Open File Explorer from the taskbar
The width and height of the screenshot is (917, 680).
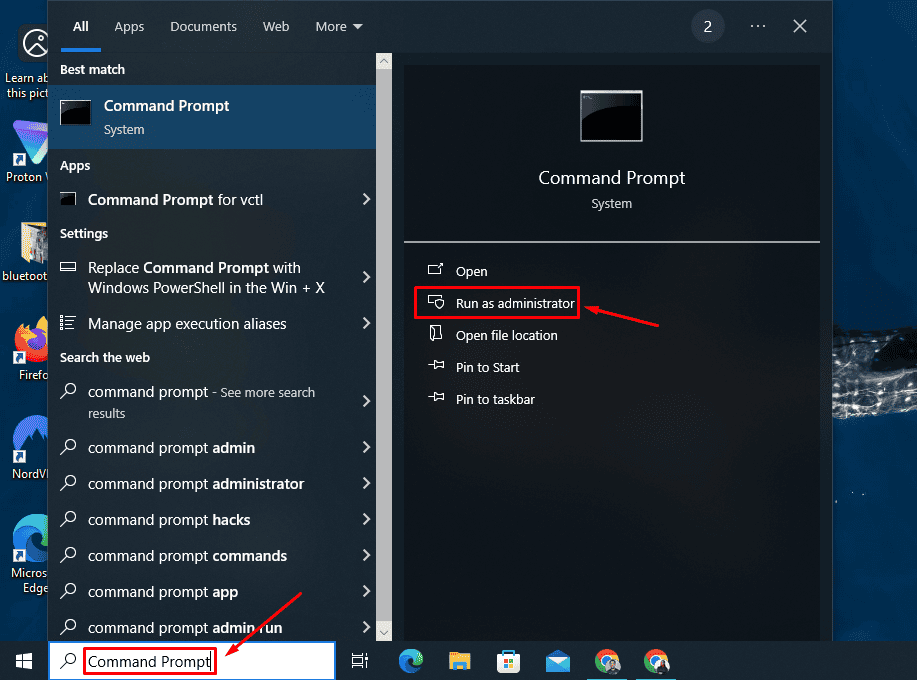pyautogui.click(x=460, y=661)
